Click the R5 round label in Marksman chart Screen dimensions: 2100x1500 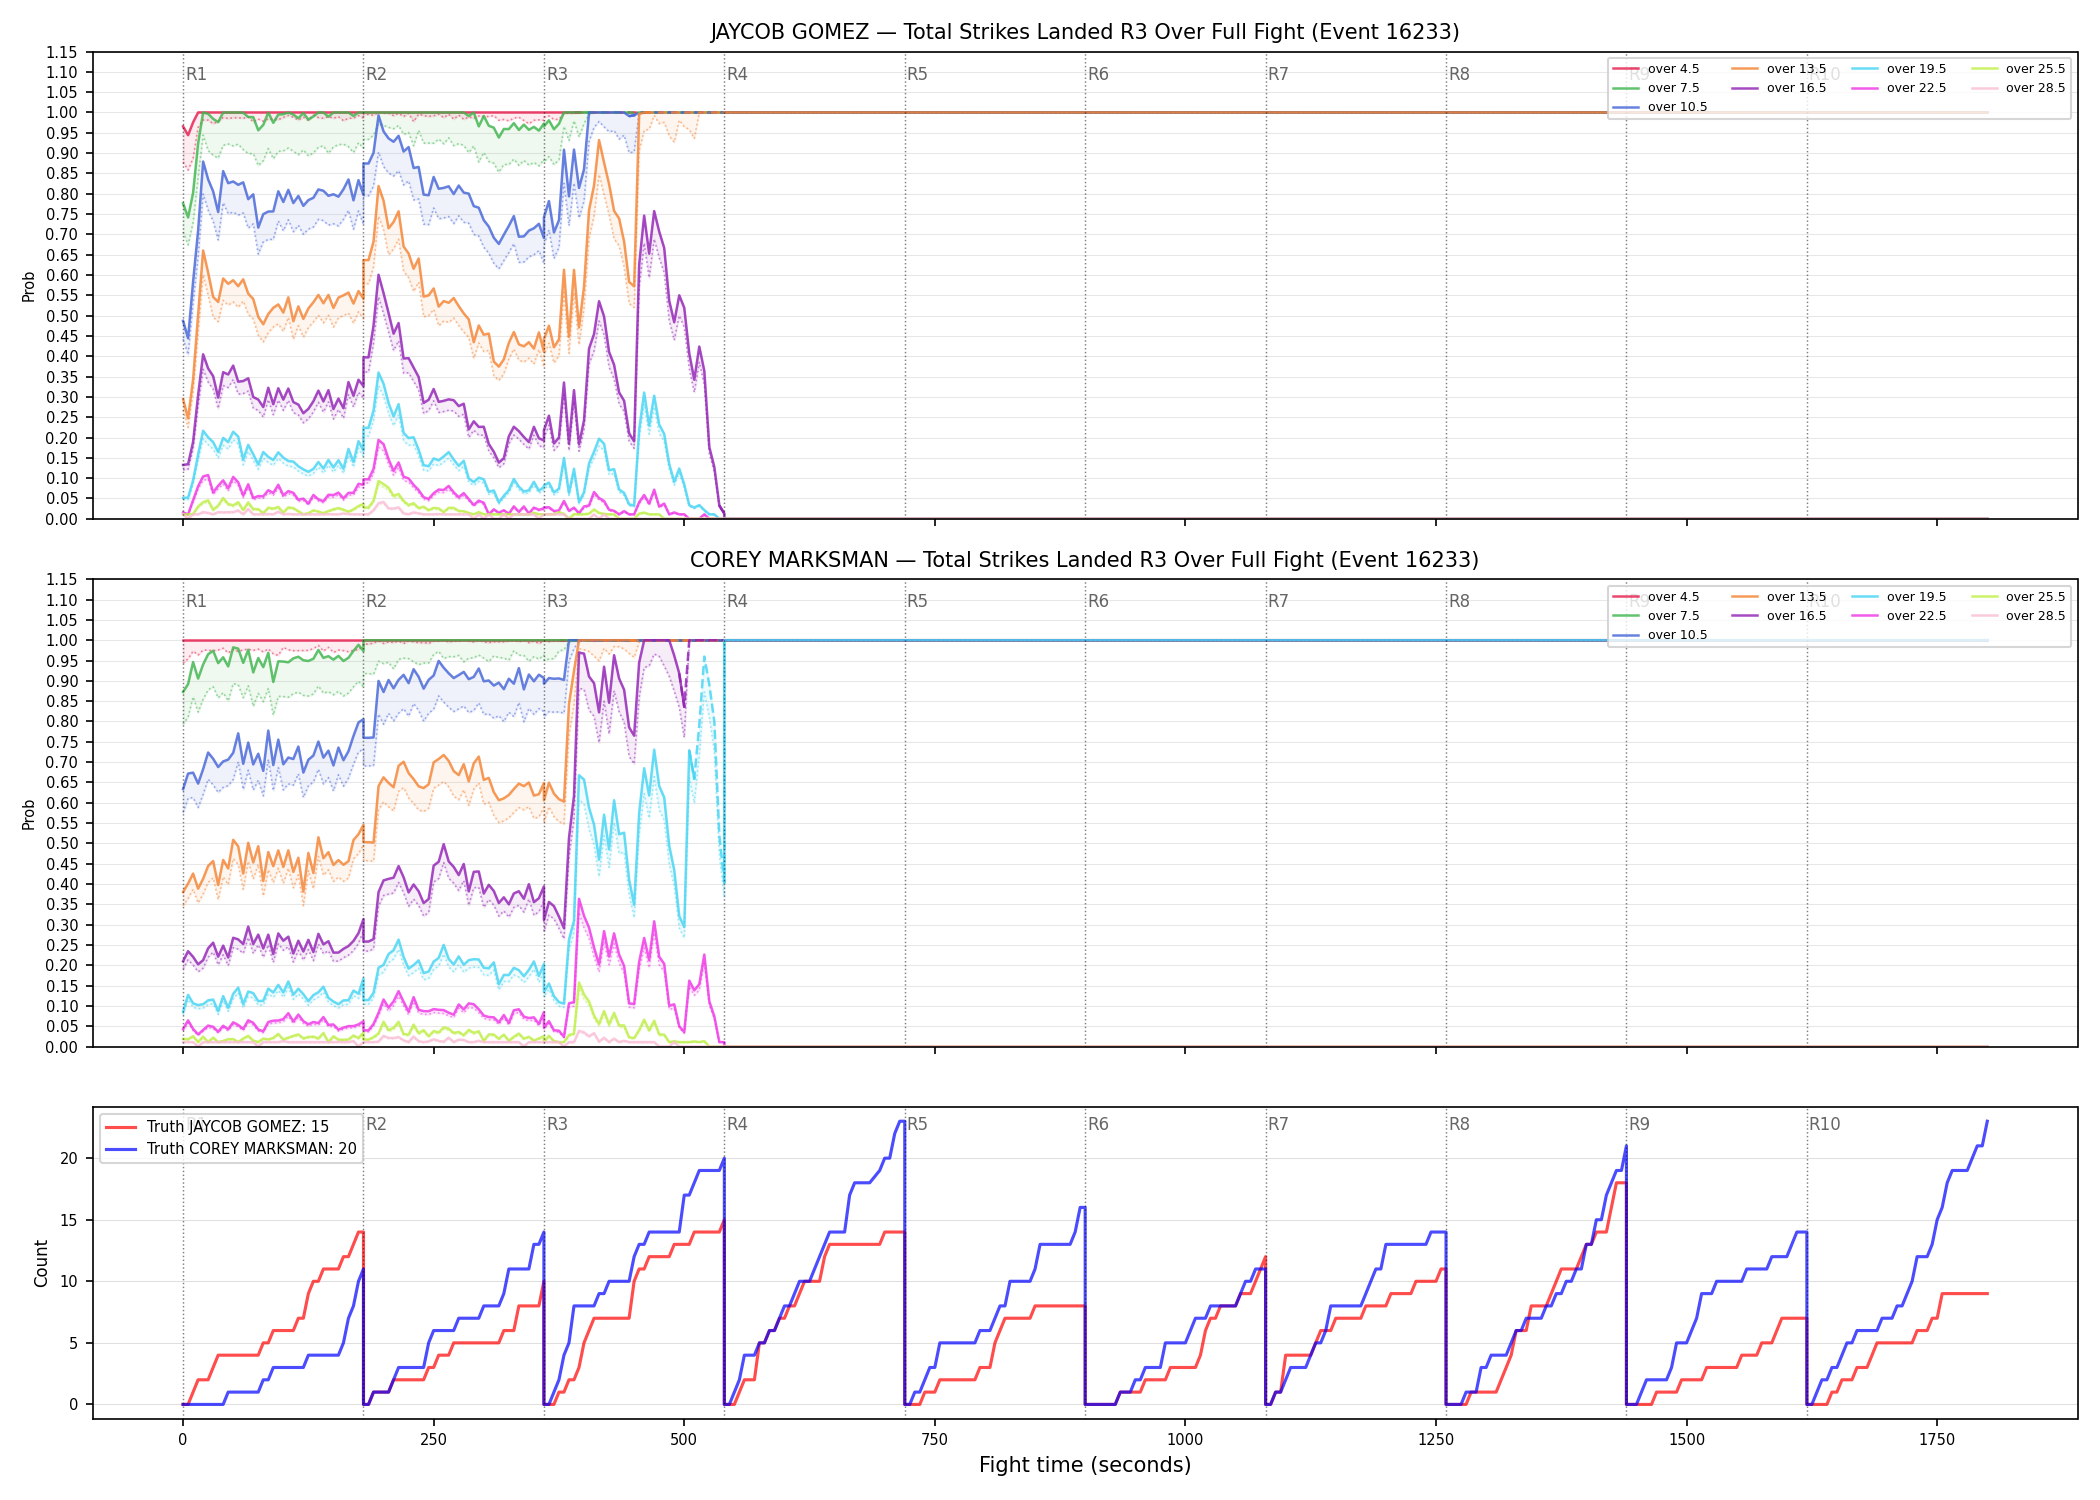[917, 601]
